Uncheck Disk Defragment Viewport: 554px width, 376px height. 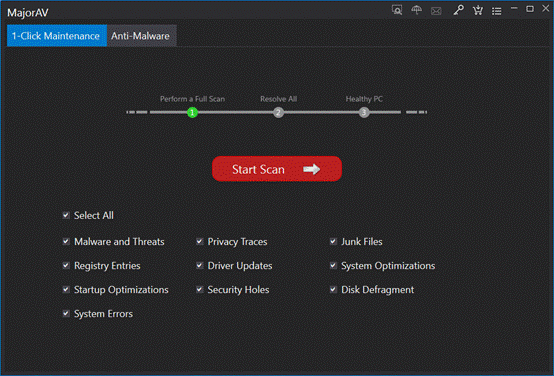click(333, 289)
